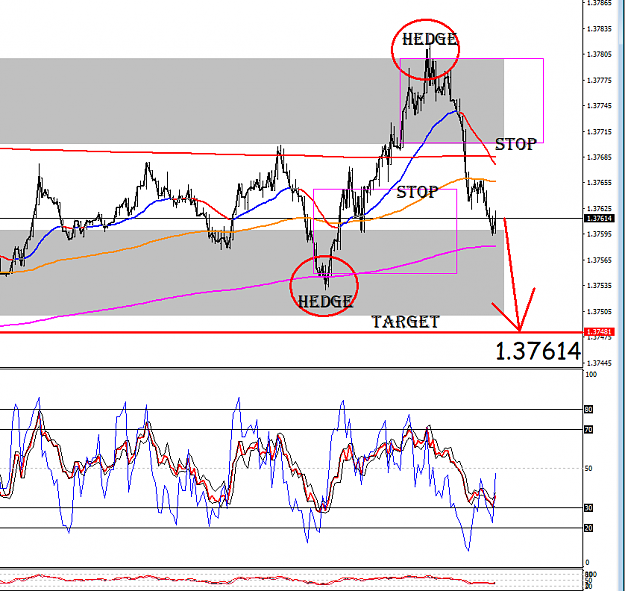Click the 70 level label on the oscillator scale

pyautogui.click(x=589, y=430)
